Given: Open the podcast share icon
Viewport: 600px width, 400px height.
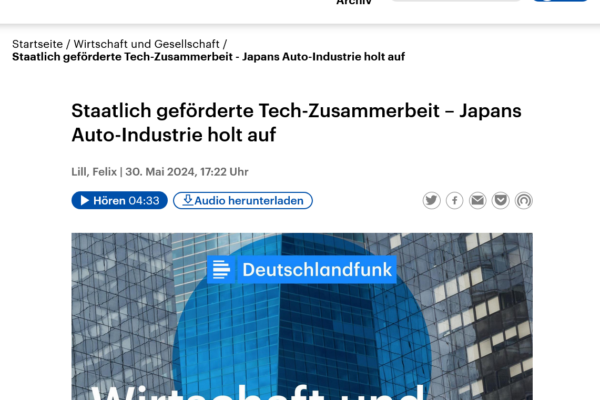Looking at the screenshot, I should (x=524, y=201).
